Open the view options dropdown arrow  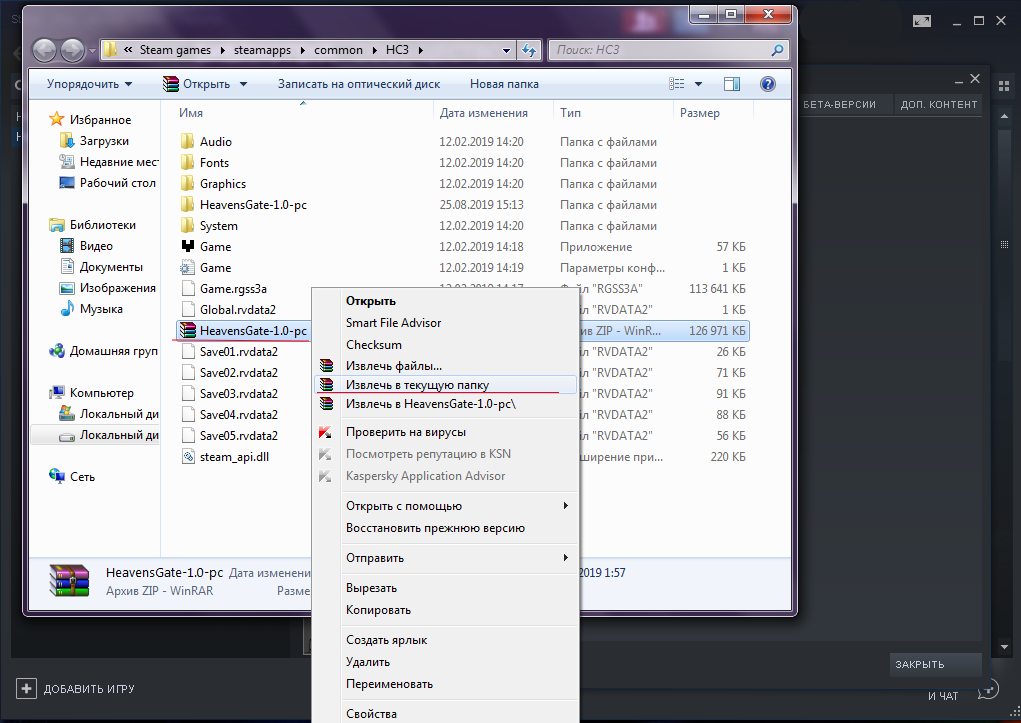[x=699, y=84]
